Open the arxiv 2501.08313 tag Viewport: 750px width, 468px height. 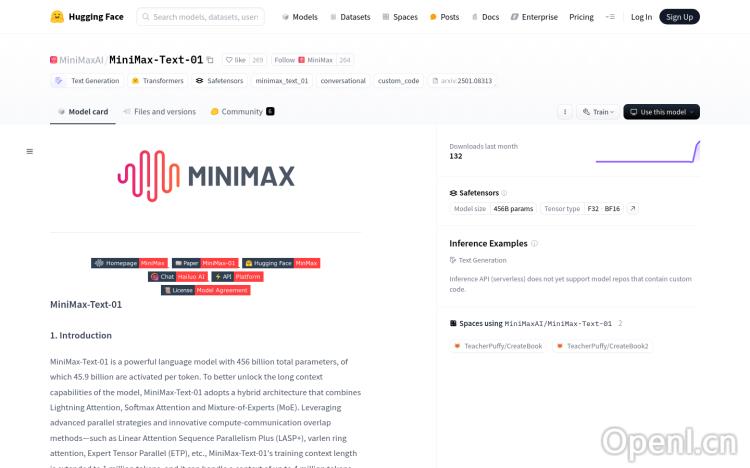tap(462, 81)
